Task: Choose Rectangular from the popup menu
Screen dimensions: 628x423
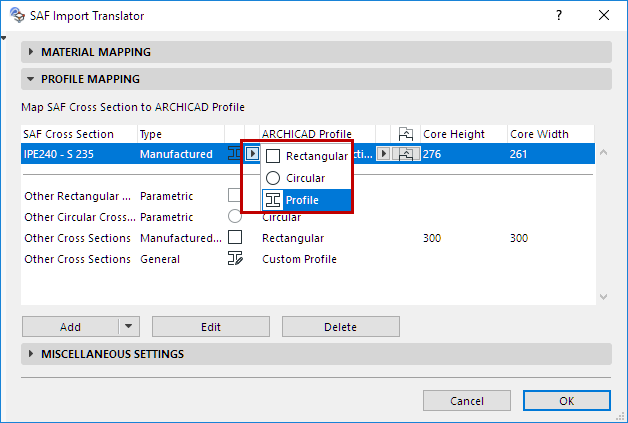Action: click(x=306, y=156)
